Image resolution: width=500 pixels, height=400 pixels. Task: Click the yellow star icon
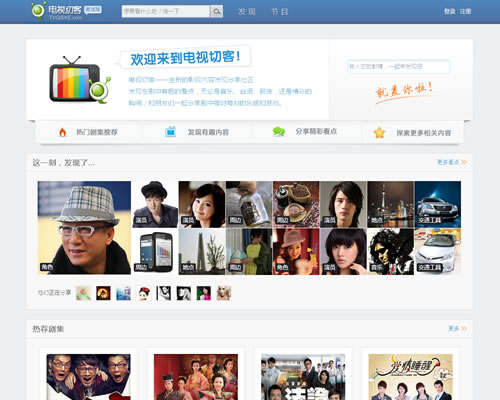coord(379,133)
